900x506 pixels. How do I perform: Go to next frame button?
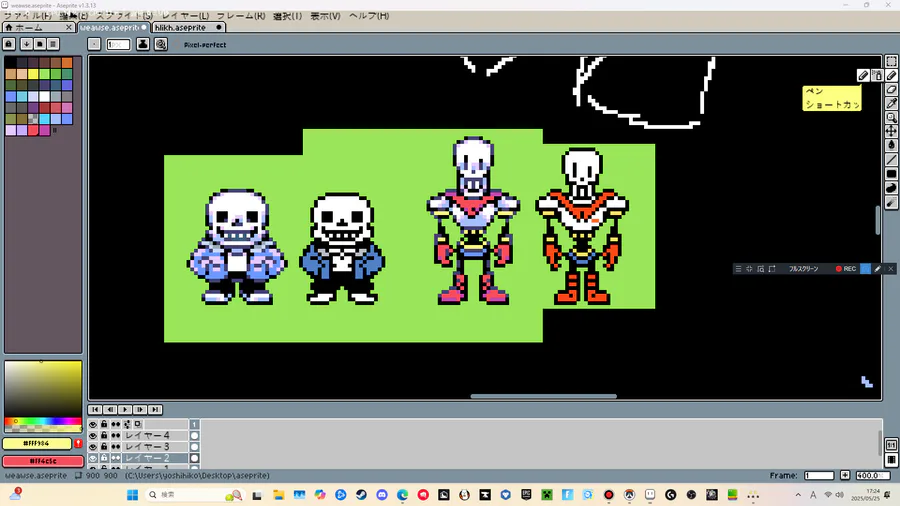(x=140, y=409)
